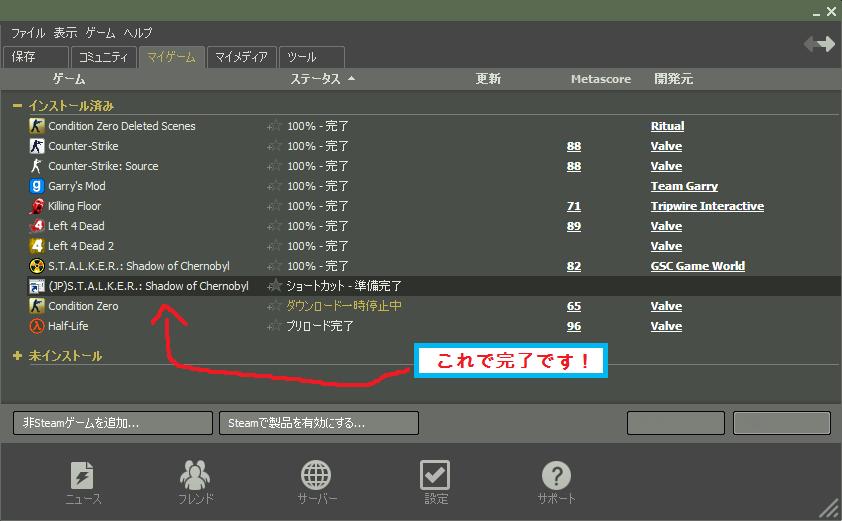Open the Team Garry developer link
Viewport: 842px width, 521px height.
[684, 186]
